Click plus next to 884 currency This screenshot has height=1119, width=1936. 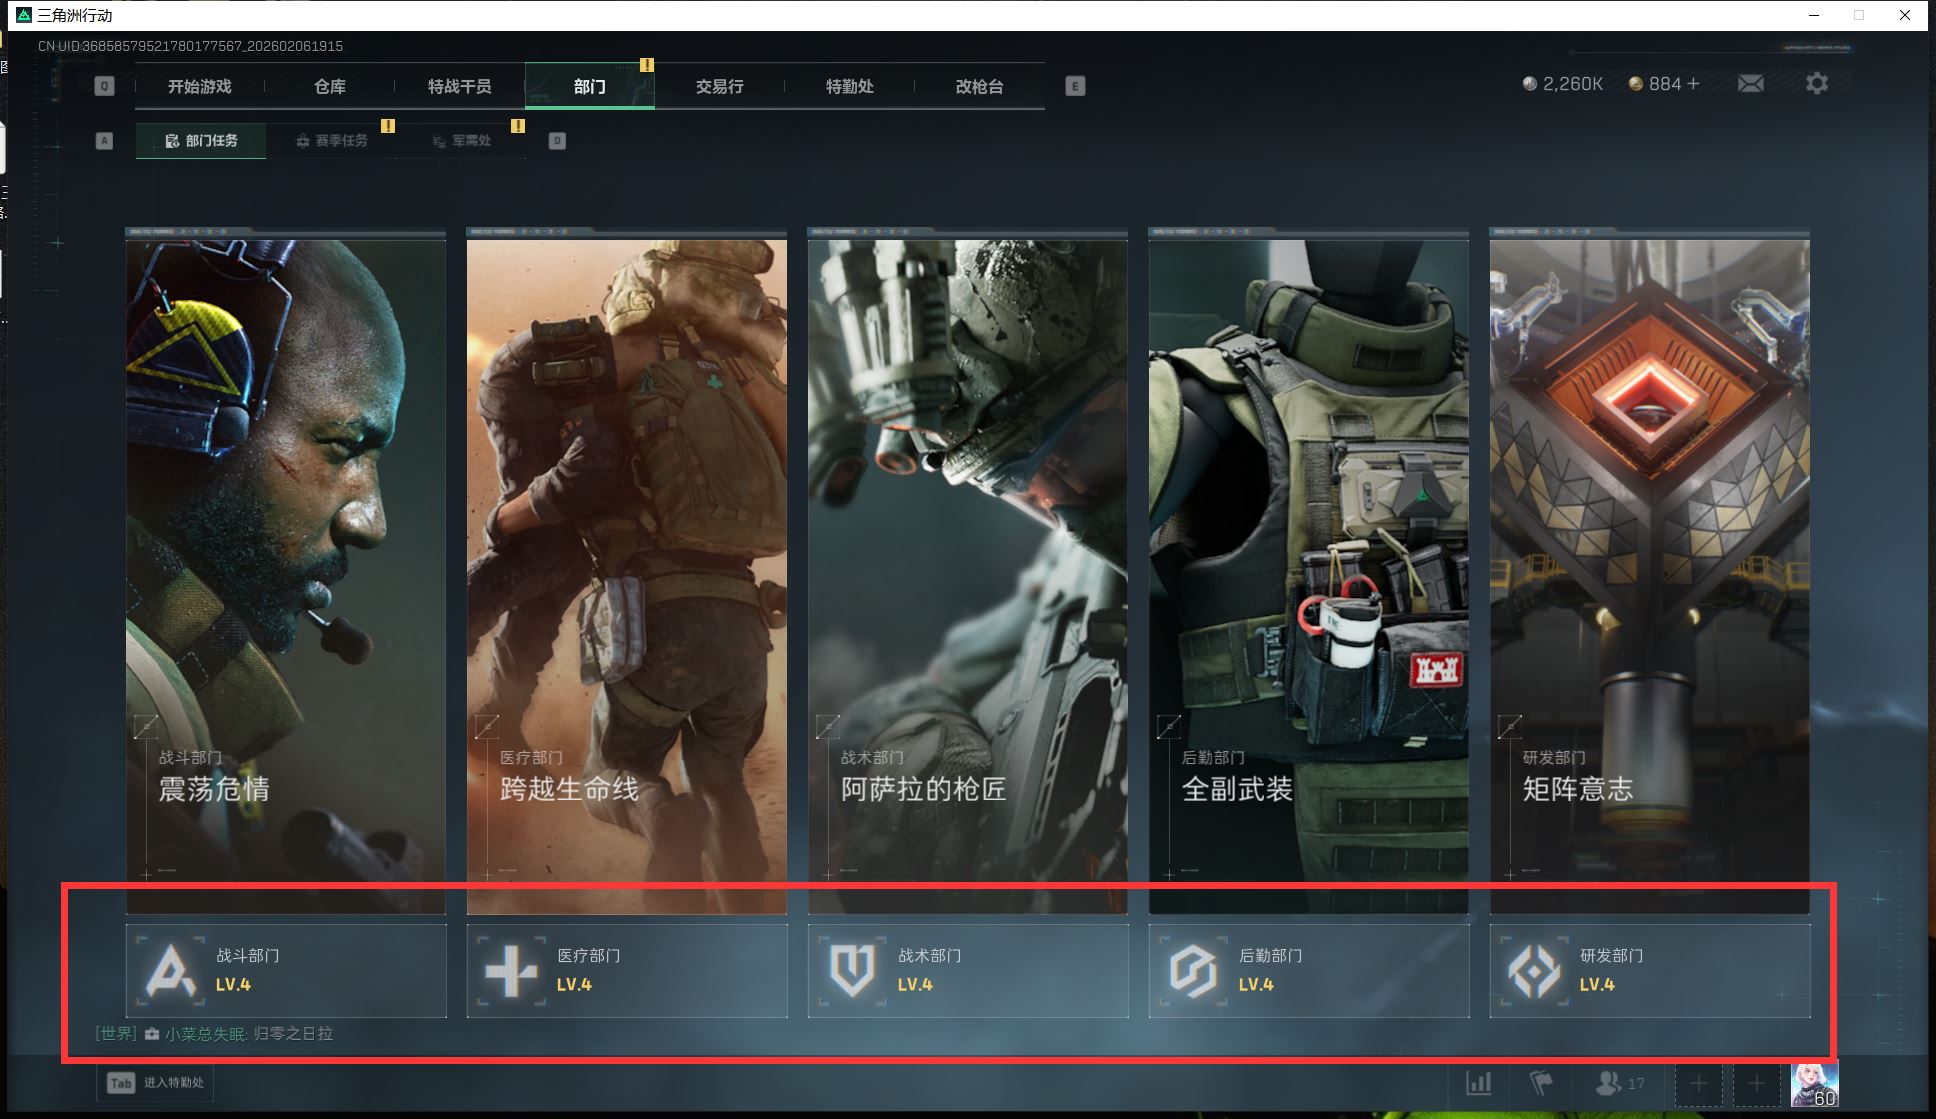click(x=1693, y=84)
